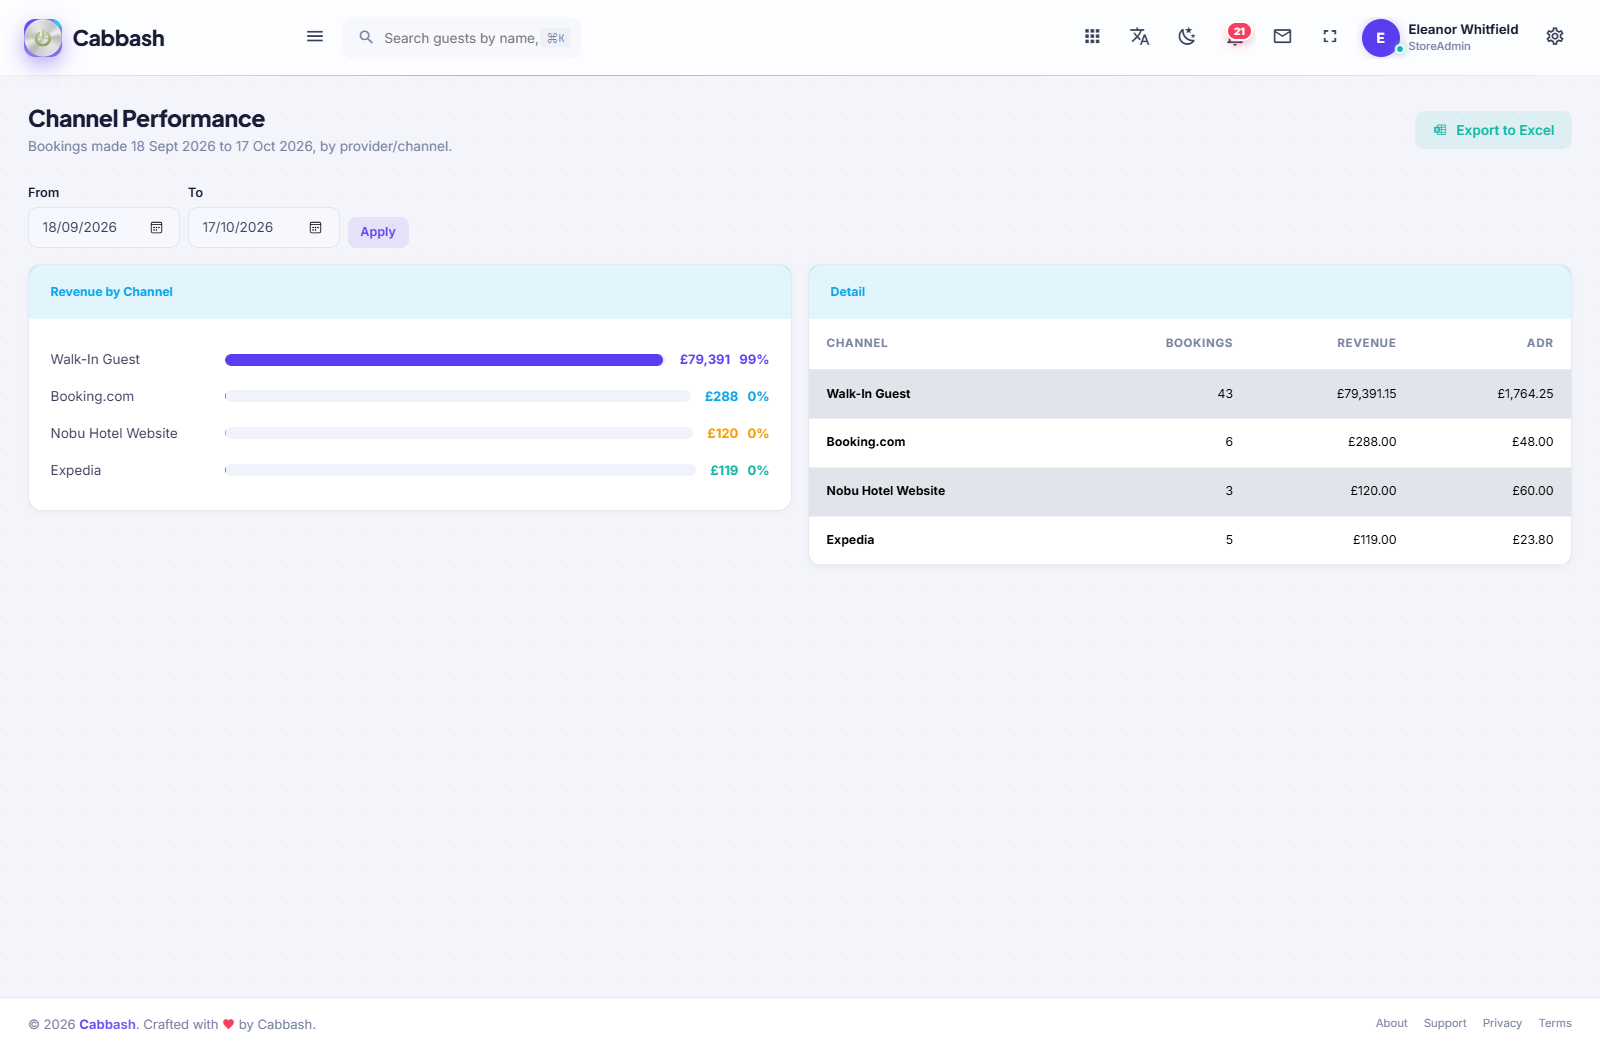Open the mail messages icon
Viewport: 1600px width, 1050px height.
tap(1282, 36)
